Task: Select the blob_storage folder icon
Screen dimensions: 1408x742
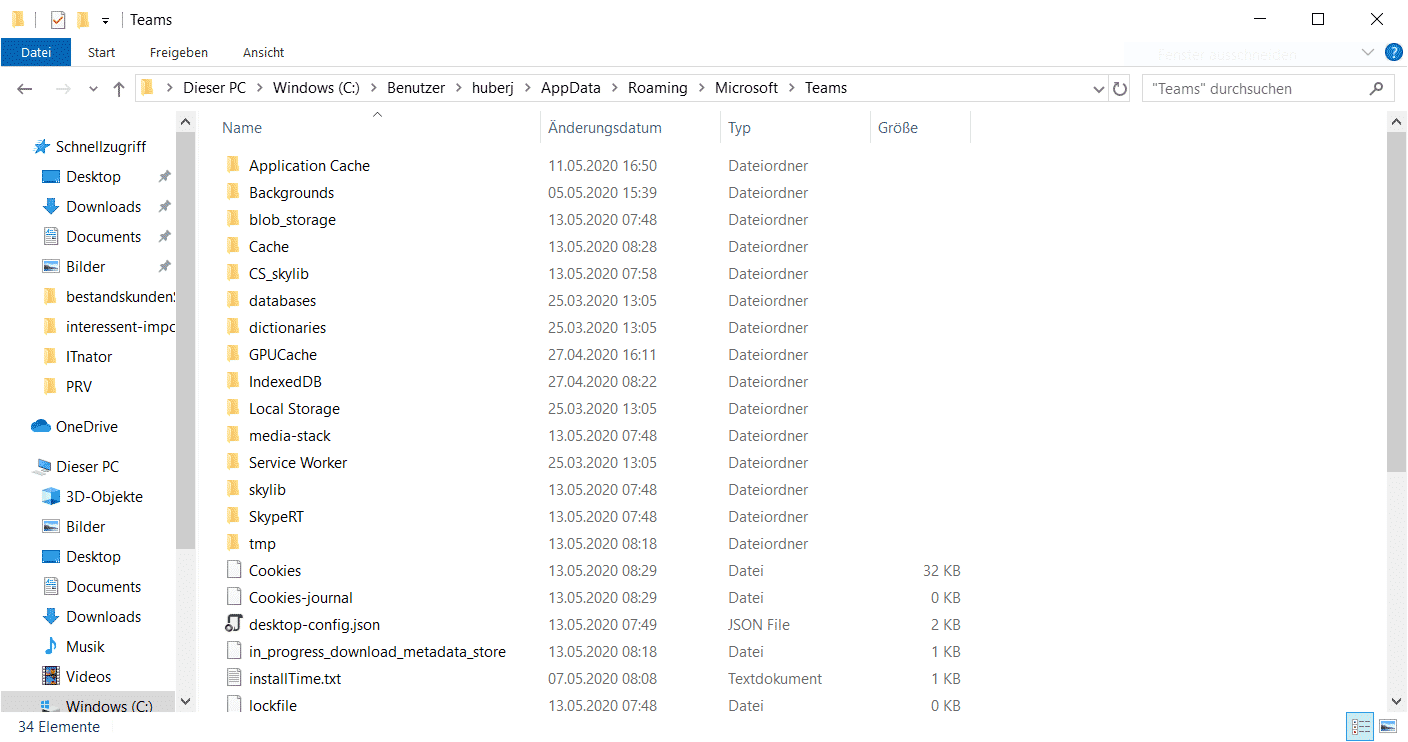Action: (233, 219)
